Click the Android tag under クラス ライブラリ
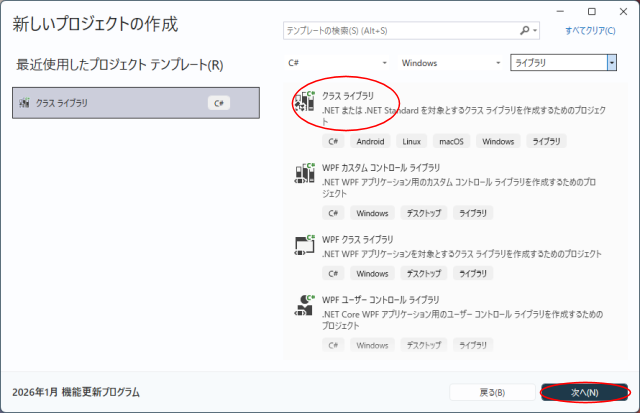Viewport: 640px width, 413px height. (x=370, y=142)
